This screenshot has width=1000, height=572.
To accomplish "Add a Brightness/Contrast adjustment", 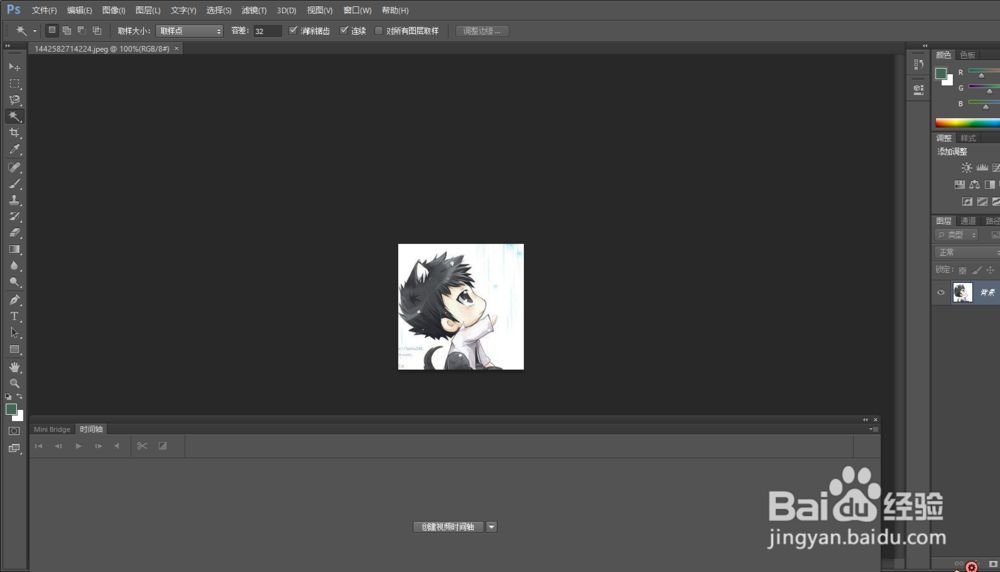I will [x=967, y=168].
